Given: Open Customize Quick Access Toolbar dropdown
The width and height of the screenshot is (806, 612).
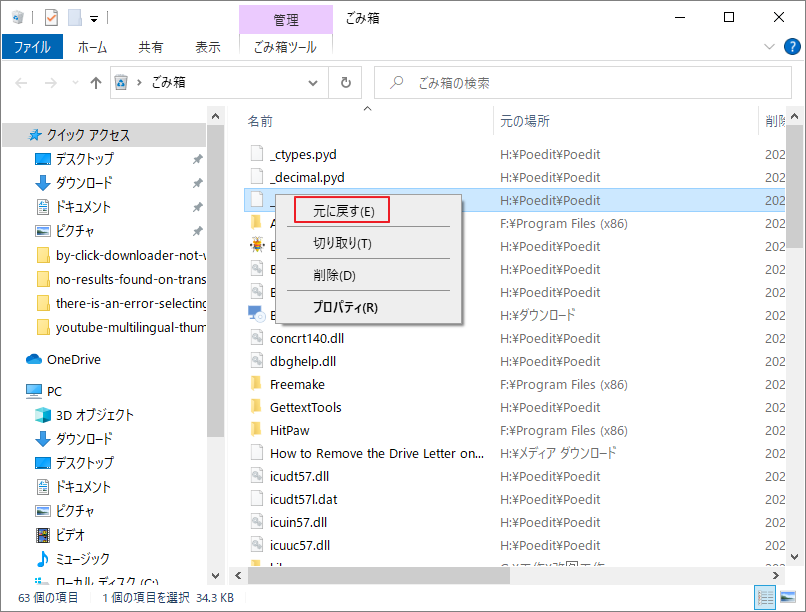Looking at the screenshot, I should (x=94, y=19).
